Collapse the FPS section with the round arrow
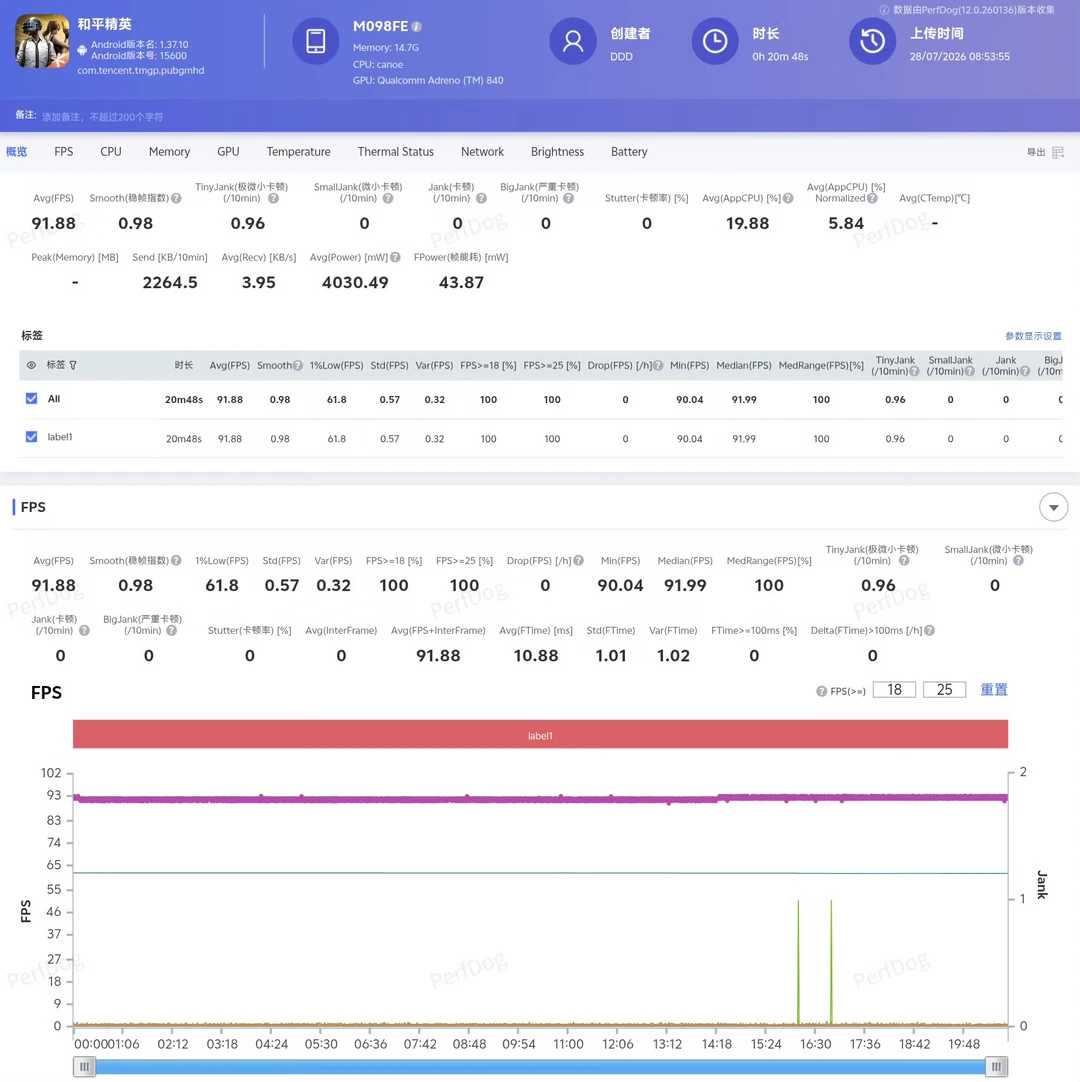The width and height of the screenshot is (1080, 1082). [x=1053, y=507]
